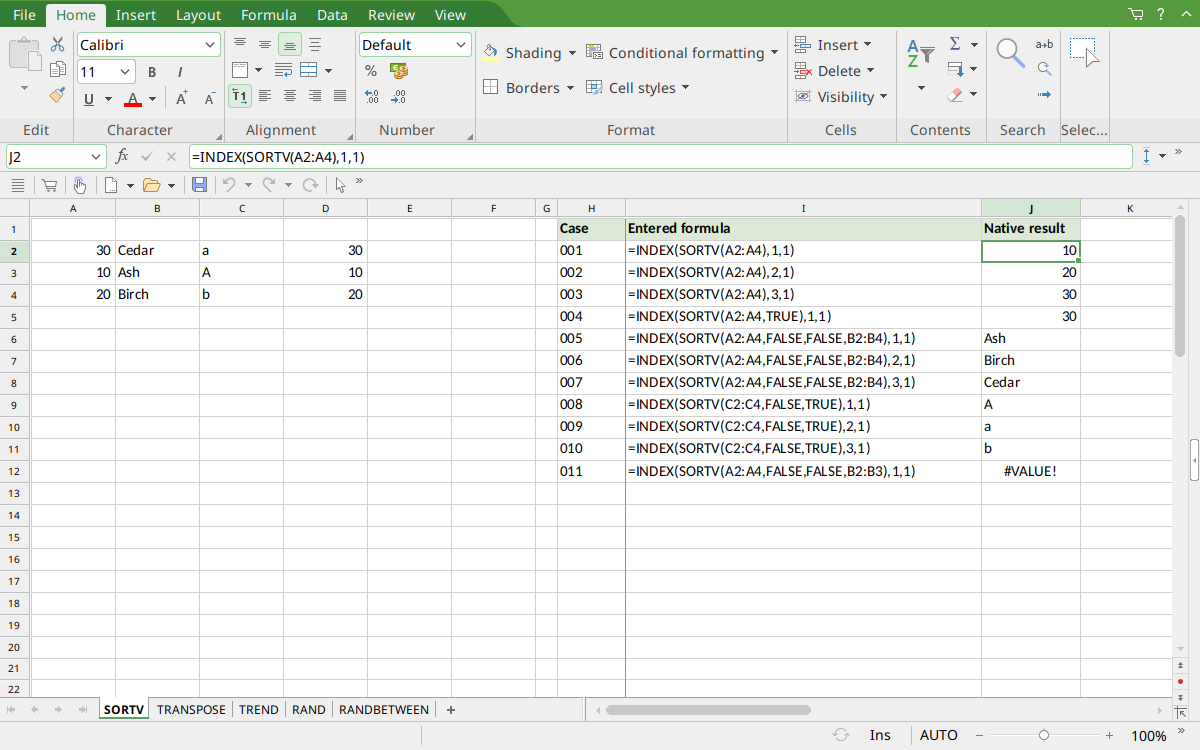Click the zoom slider handle
Image resolution: width=1200 pixels, height=750 pixels.
point(1044,735)
